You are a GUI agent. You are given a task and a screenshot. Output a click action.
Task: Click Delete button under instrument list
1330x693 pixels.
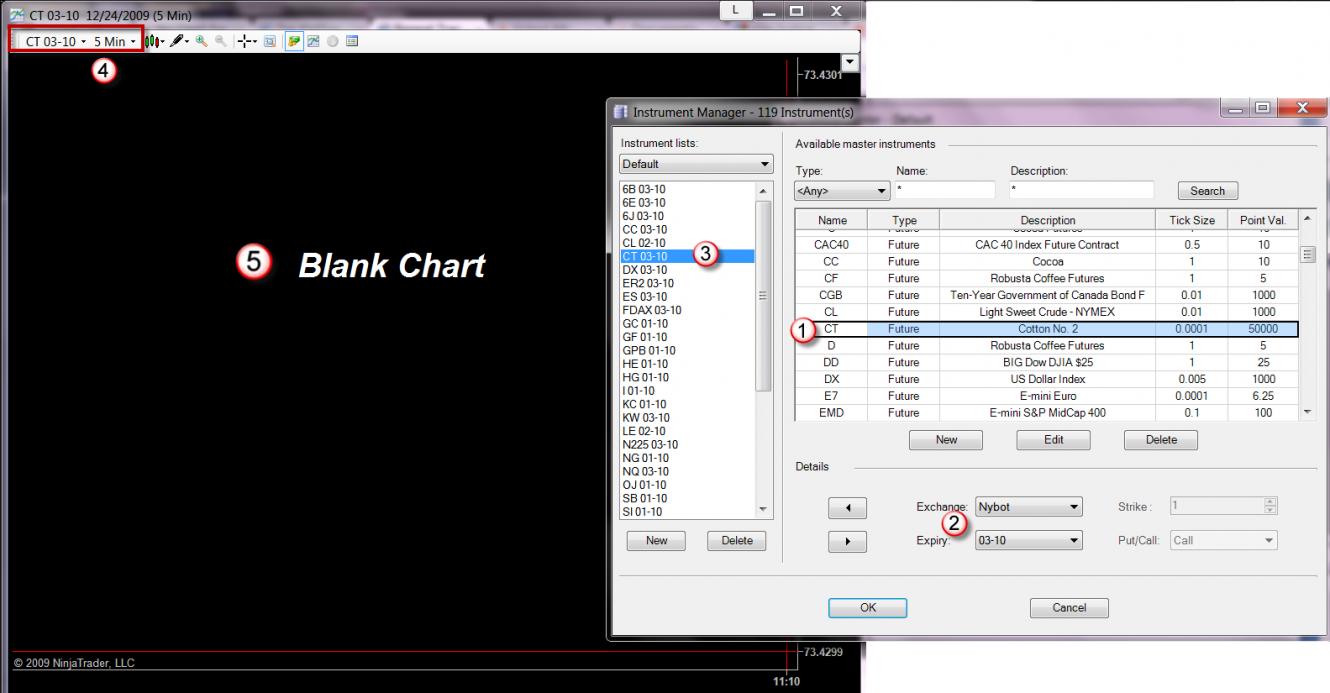736,540
